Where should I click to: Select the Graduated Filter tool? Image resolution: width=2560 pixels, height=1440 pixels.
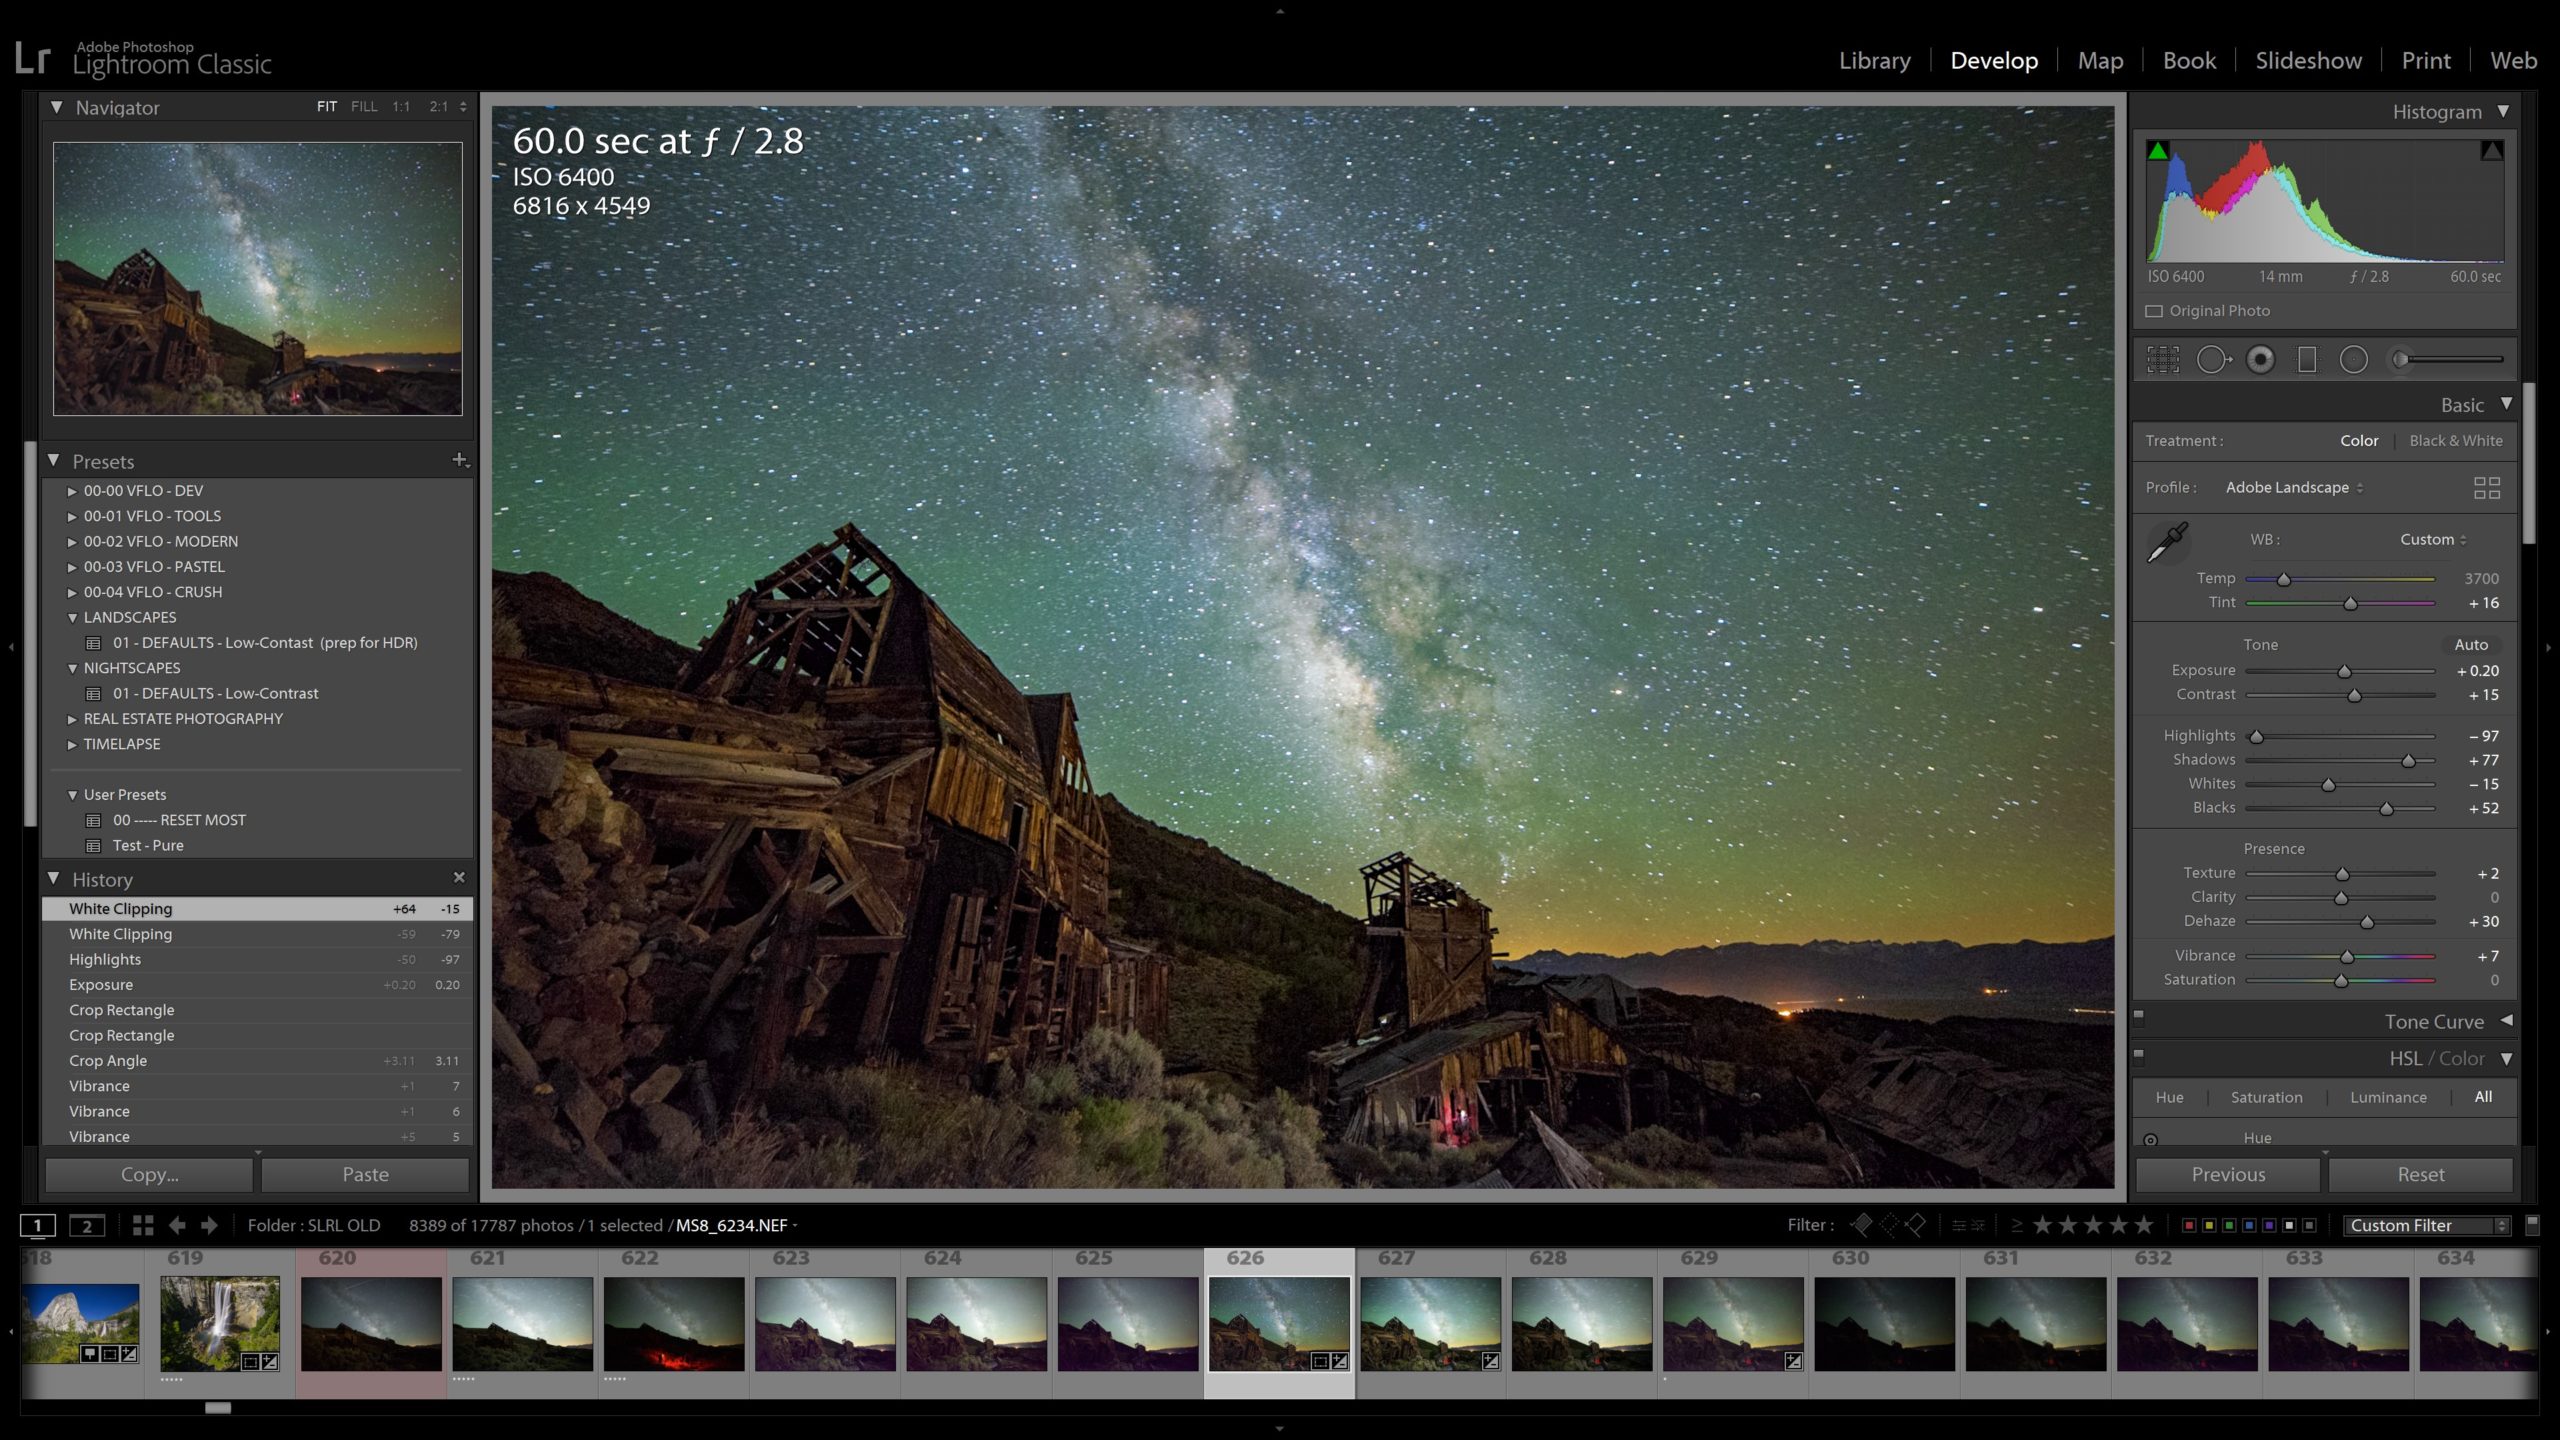(x=2307, y=358)
